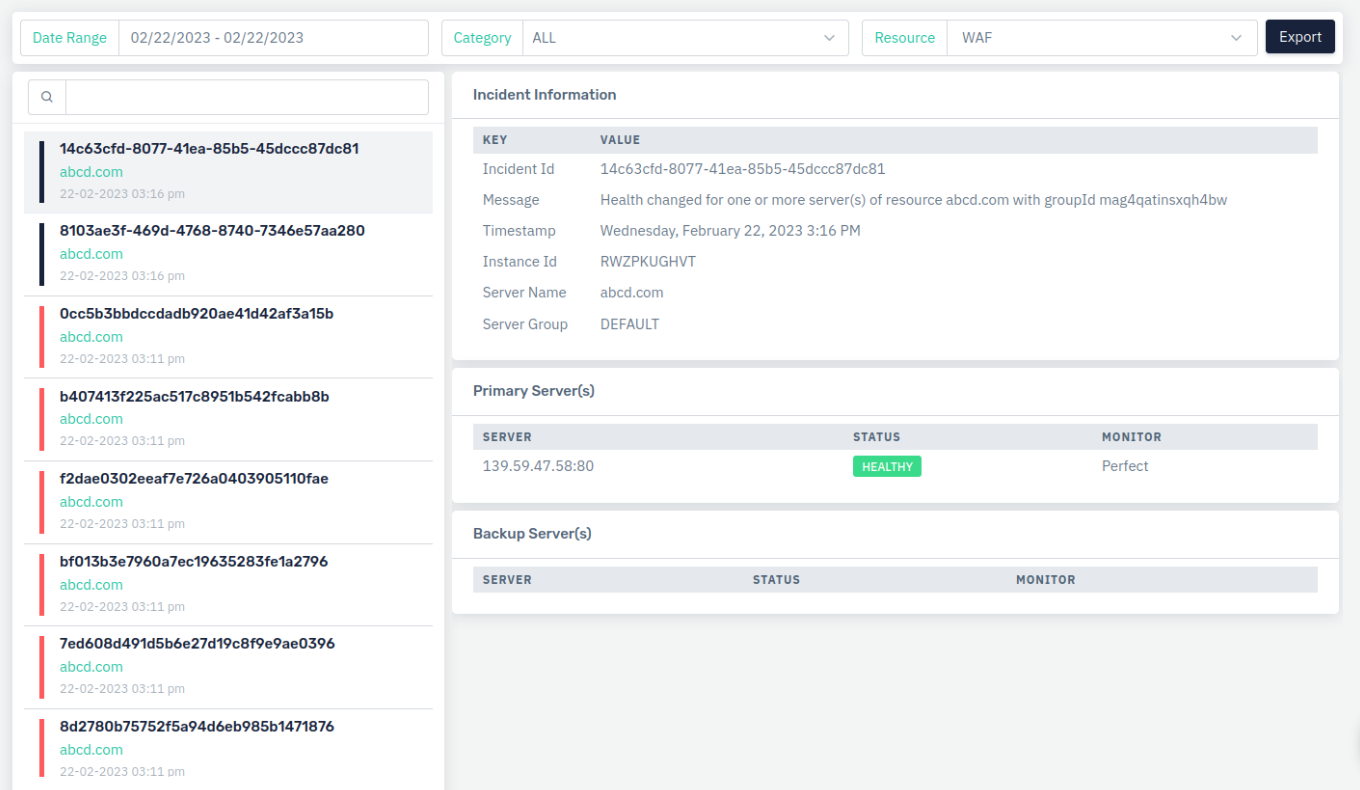The image size is (1360, 790).
Task: Select incident 14c63cfd-8077-41ea-85b5-45dccc87dc81 in list
Action: pos(228,172)
